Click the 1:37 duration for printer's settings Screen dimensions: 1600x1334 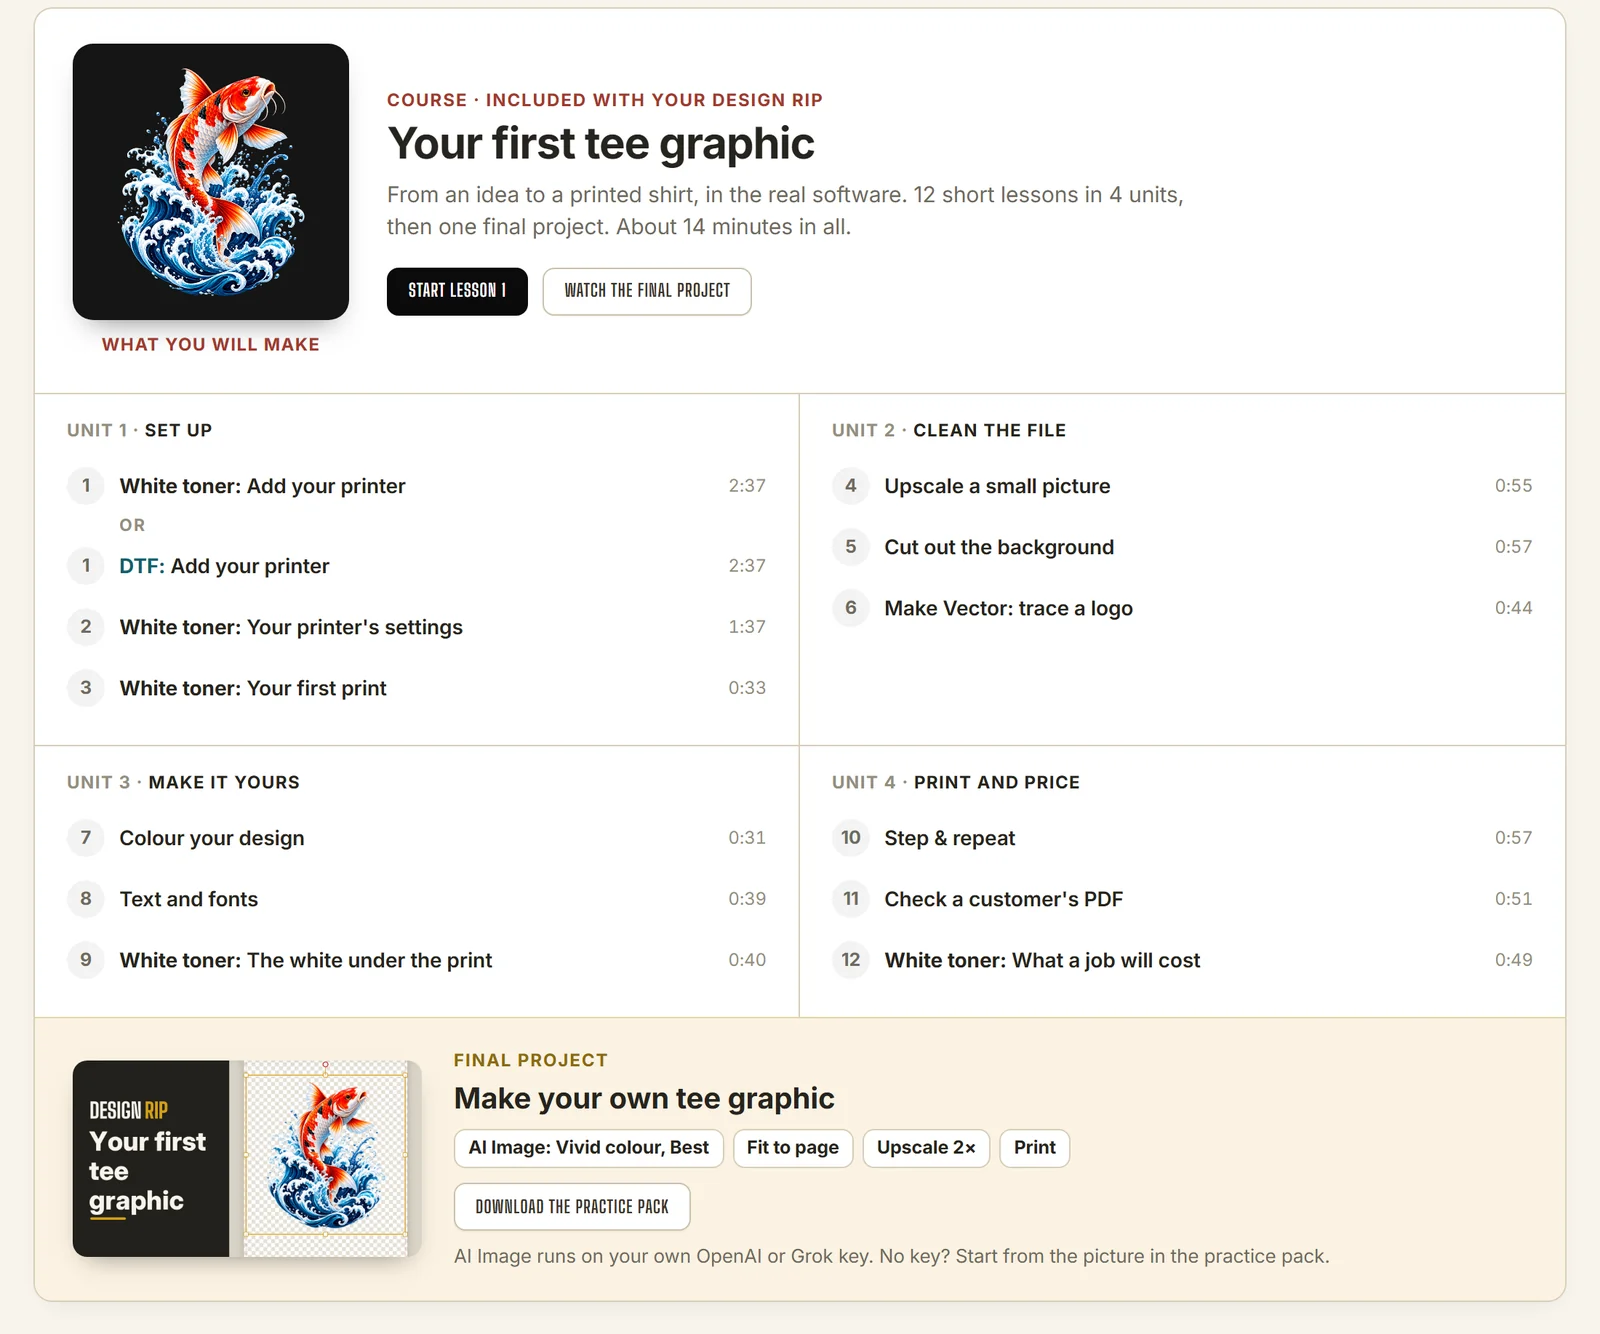(747, 627)
